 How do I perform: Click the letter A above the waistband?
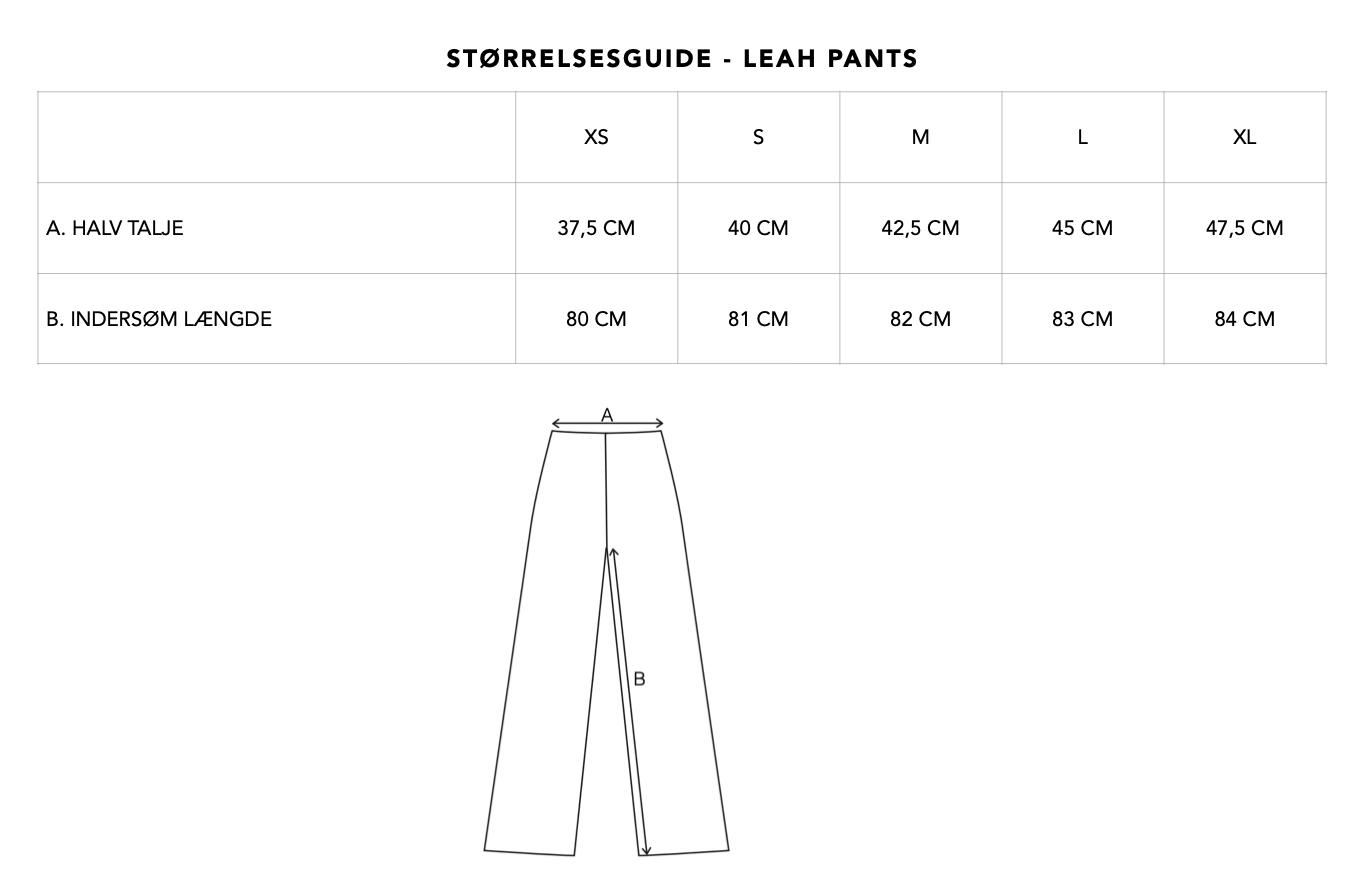[x=607, y=415]
